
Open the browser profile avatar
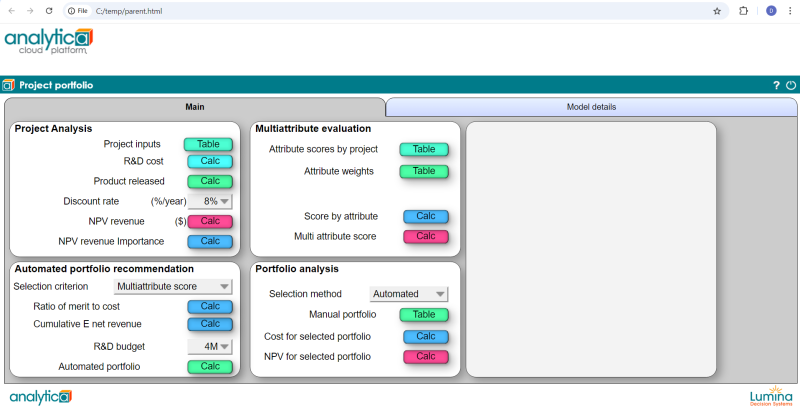pyautogui.click(x=771, y=11)
